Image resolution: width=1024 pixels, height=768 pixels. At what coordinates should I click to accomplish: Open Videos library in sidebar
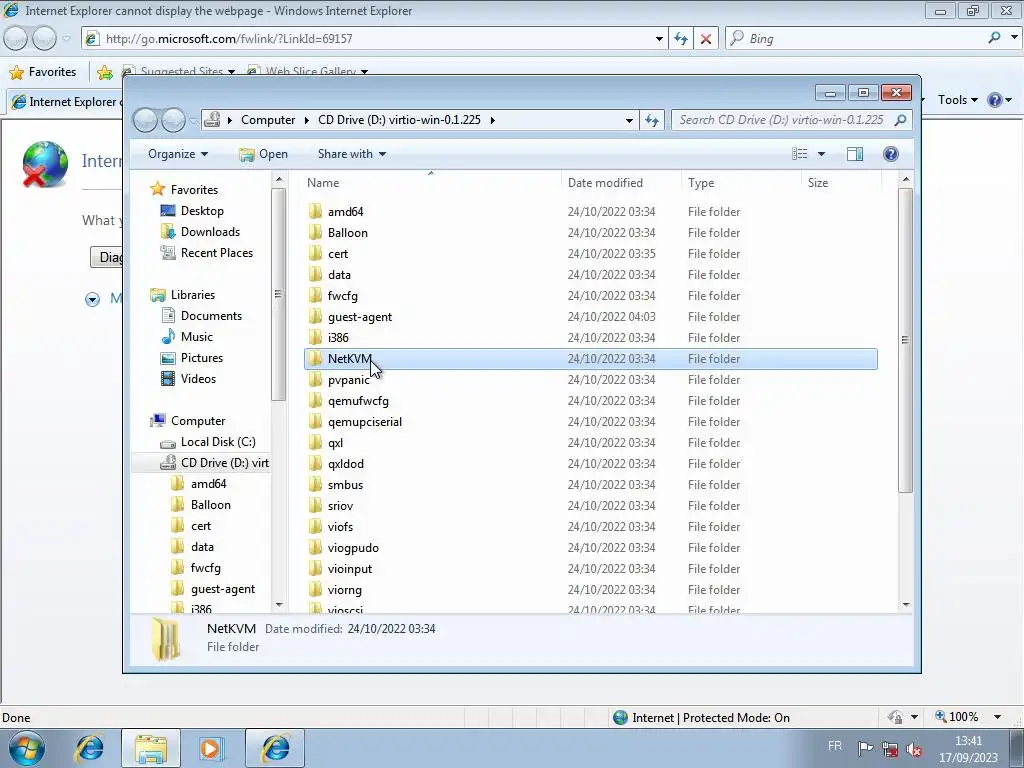198,379
